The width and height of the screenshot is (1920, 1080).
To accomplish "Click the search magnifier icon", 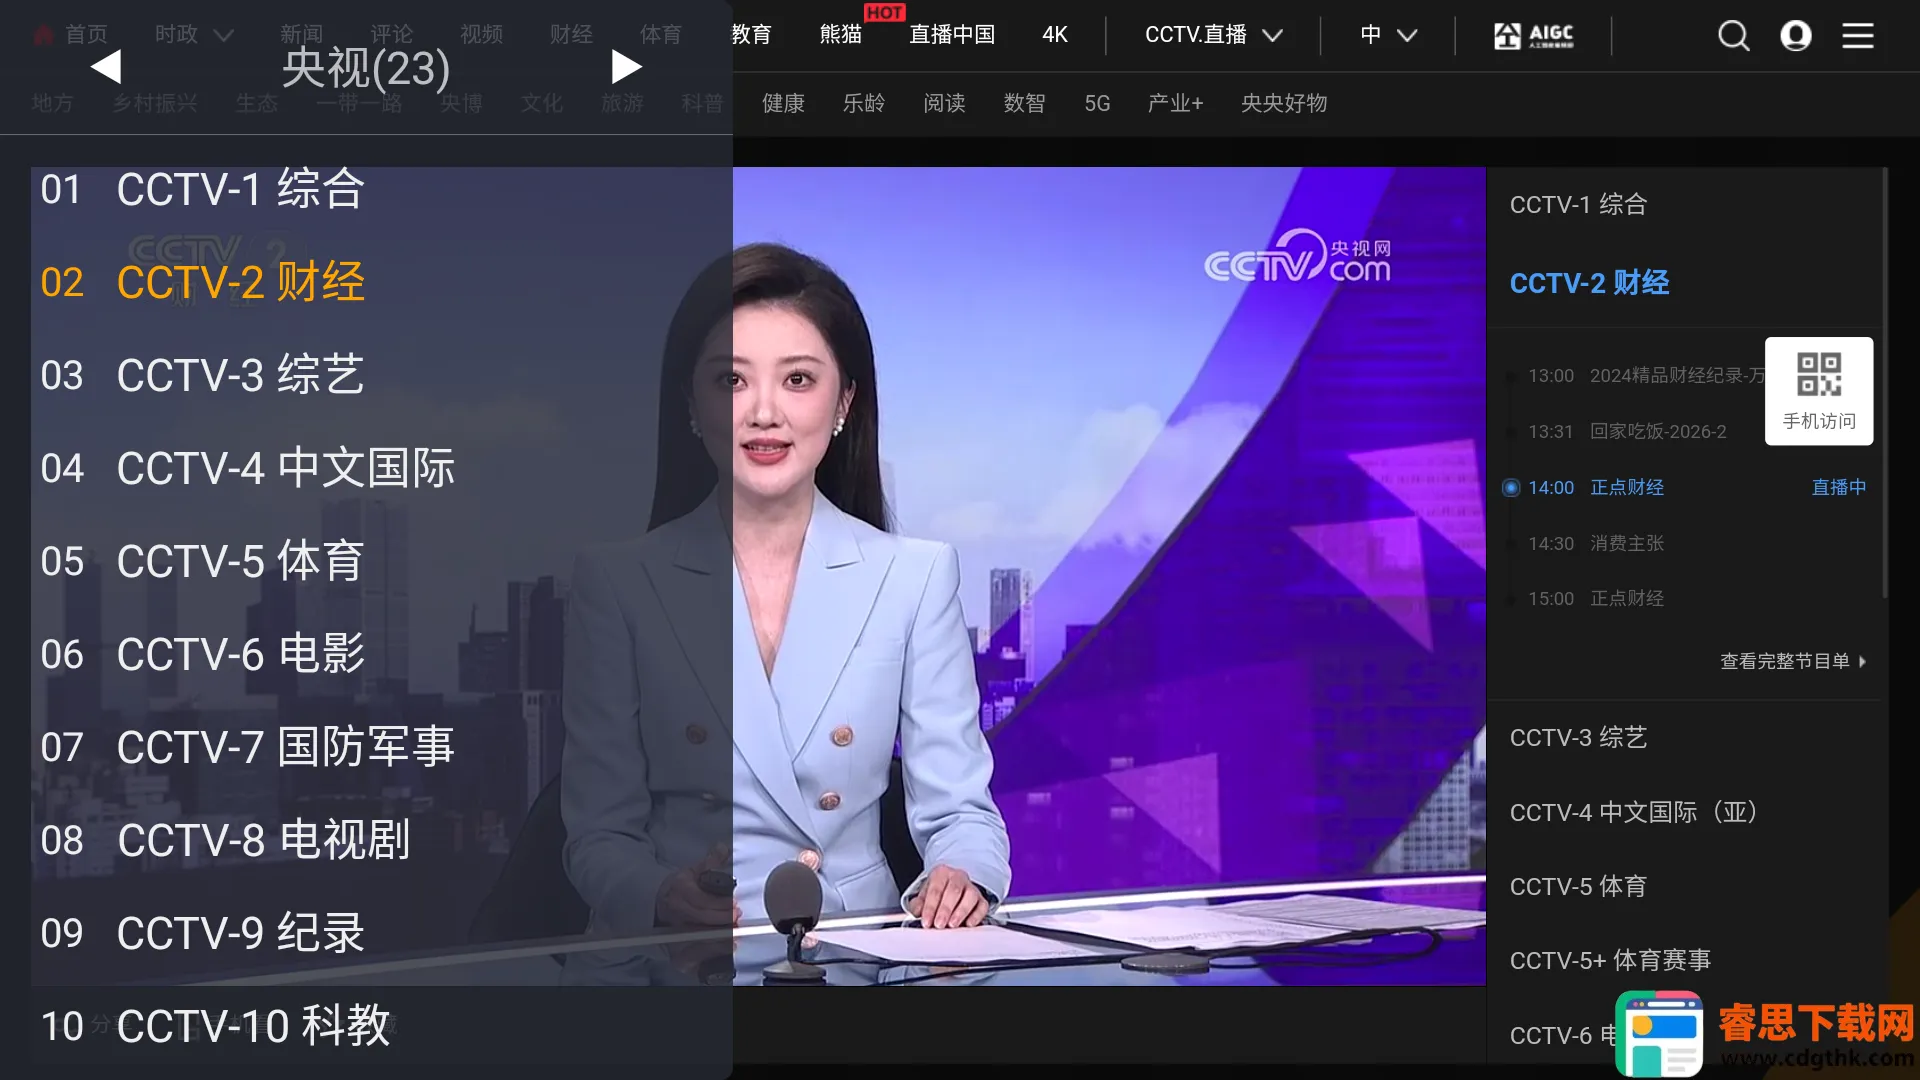I will click(1734, 35).
